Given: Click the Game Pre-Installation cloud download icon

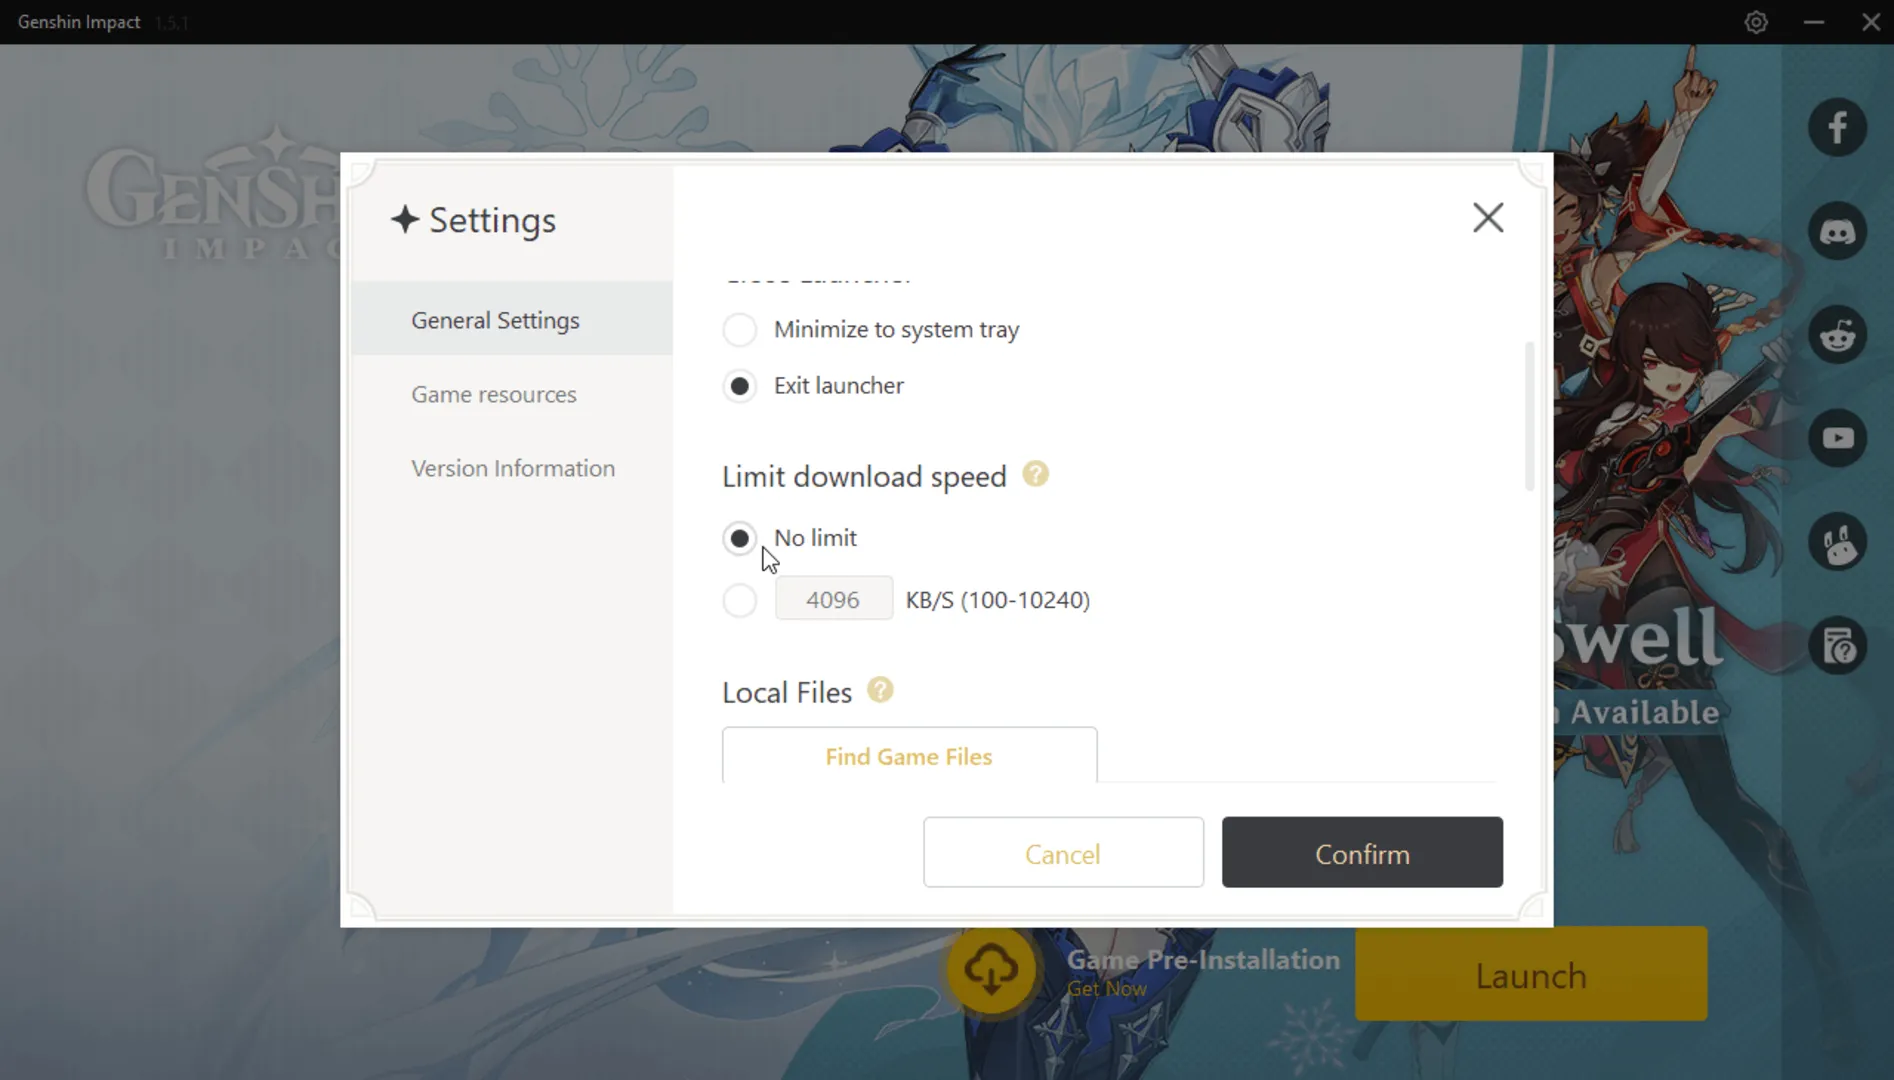Looking at the screenshot, I should [991, 969].
